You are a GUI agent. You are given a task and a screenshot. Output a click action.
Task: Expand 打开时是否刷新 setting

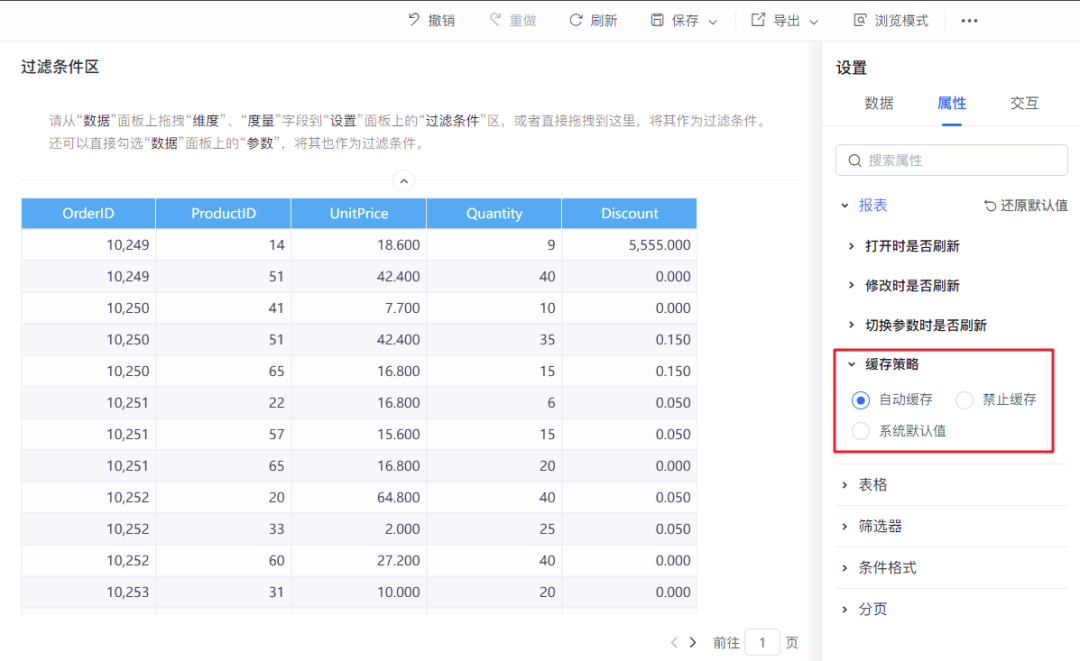(x=851, y=246)
